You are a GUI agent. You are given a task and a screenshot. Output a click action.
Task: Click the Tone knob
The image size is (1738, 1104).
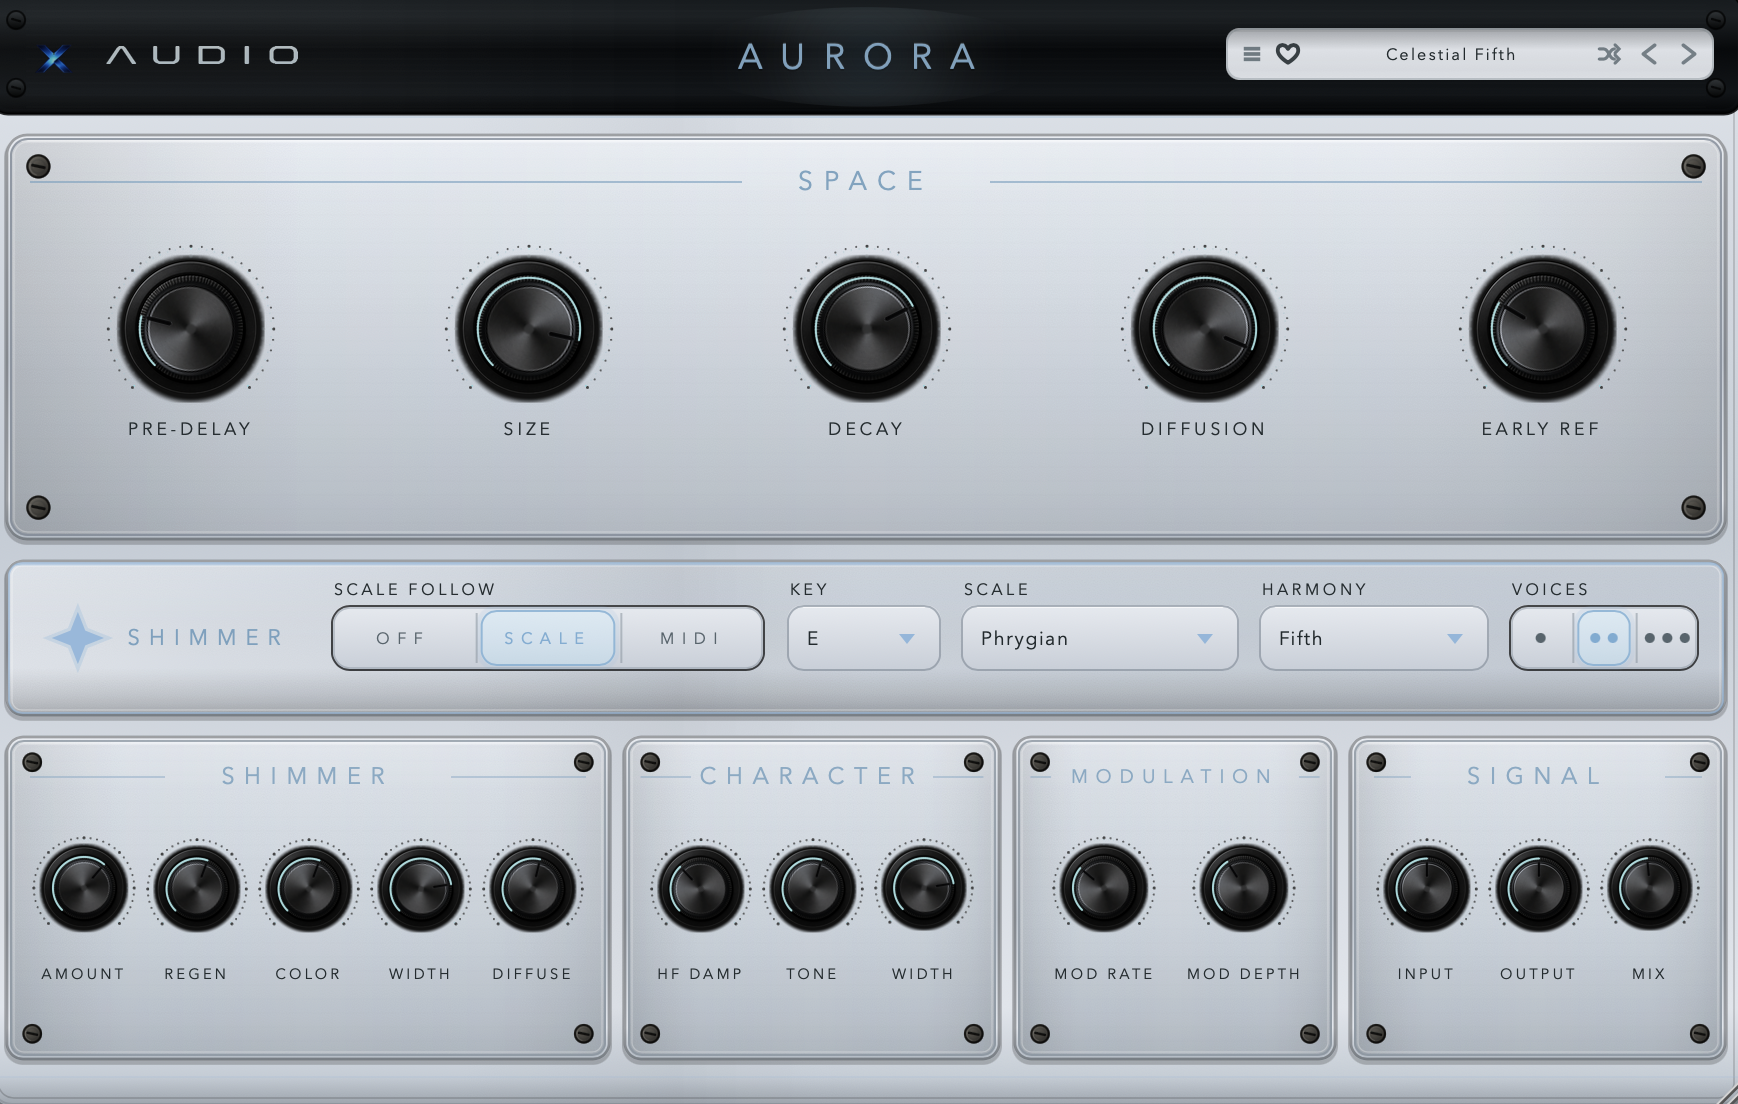coord(812,887)
